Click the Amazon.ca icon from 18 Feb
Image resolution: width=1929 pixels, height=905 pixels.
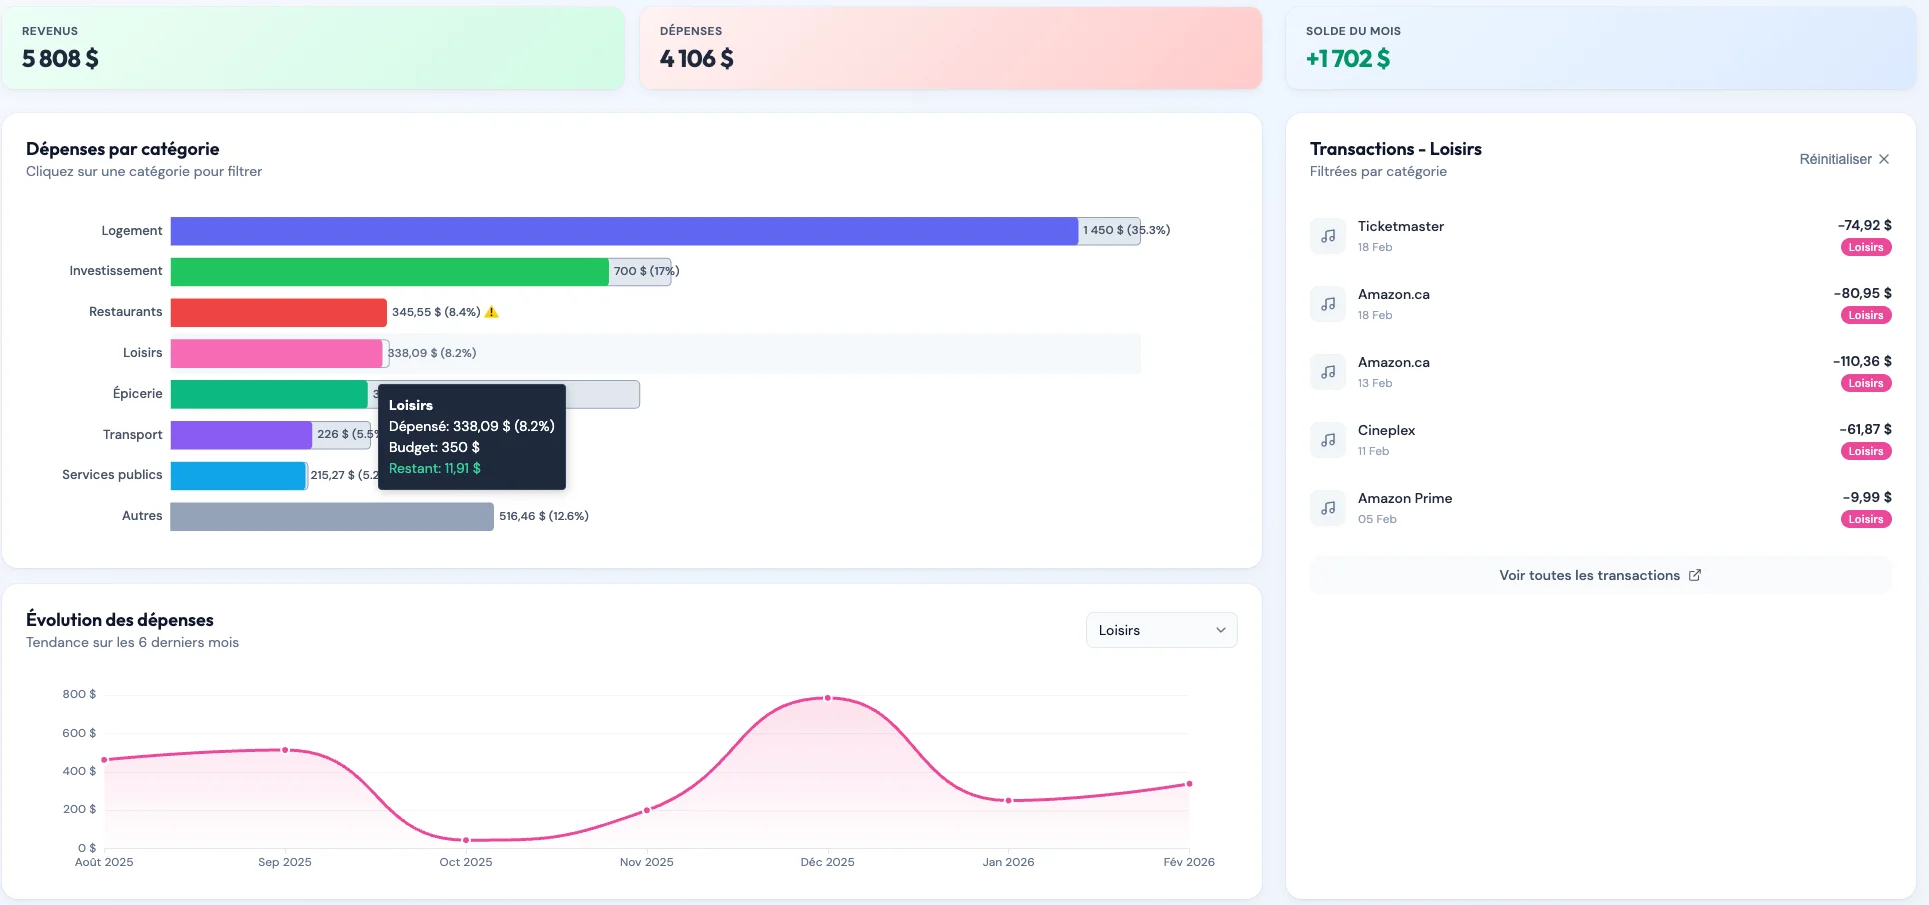point(1327,303)
